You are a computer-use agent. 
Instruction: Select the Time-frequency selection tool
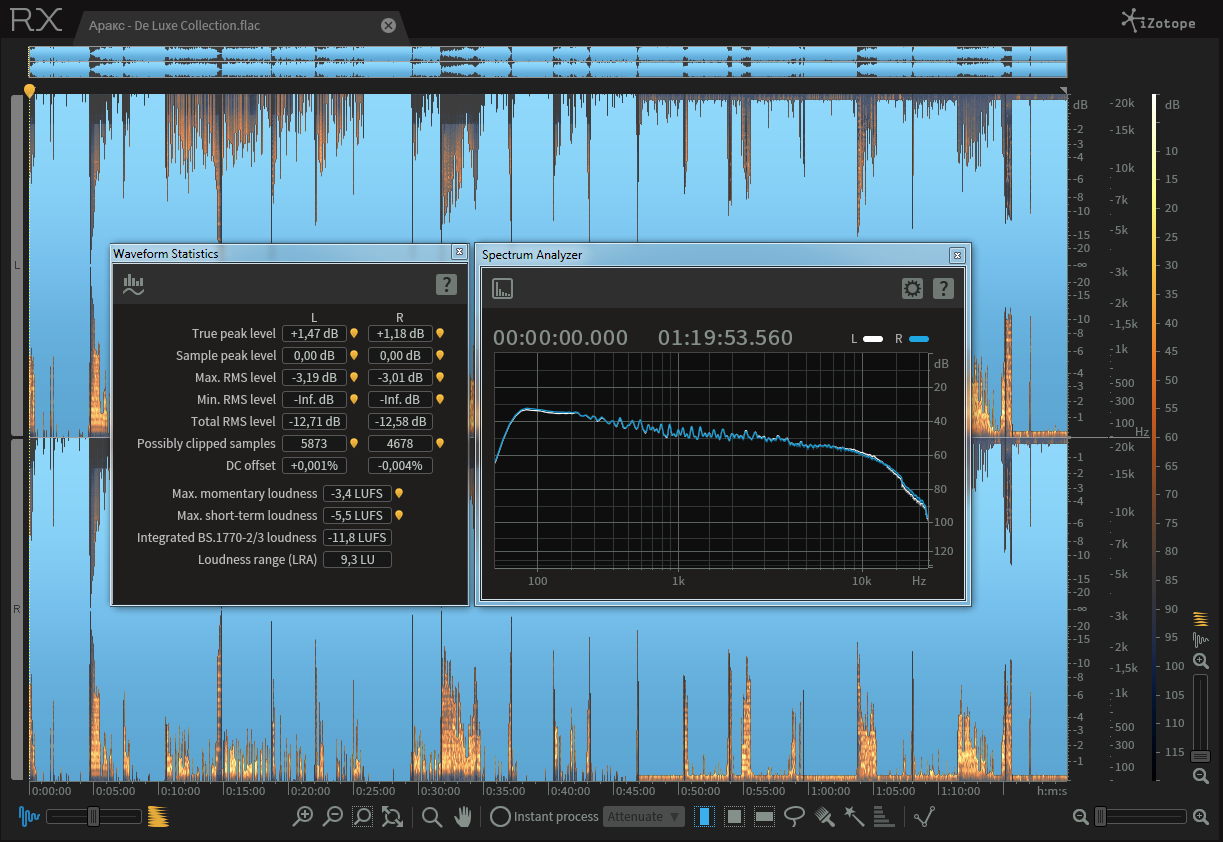pyautogui.click(x=735, y=817)
